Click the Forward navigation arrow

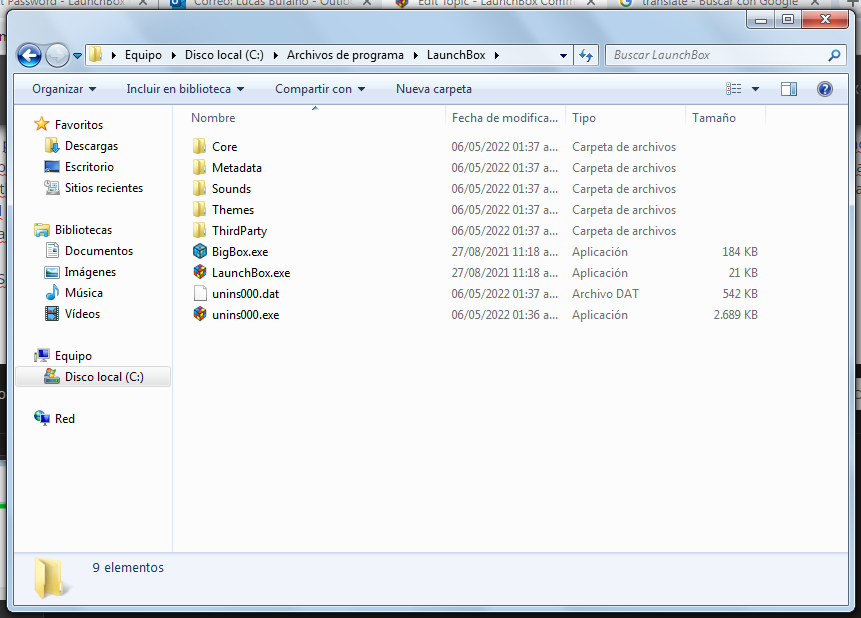tap(57, 55)
